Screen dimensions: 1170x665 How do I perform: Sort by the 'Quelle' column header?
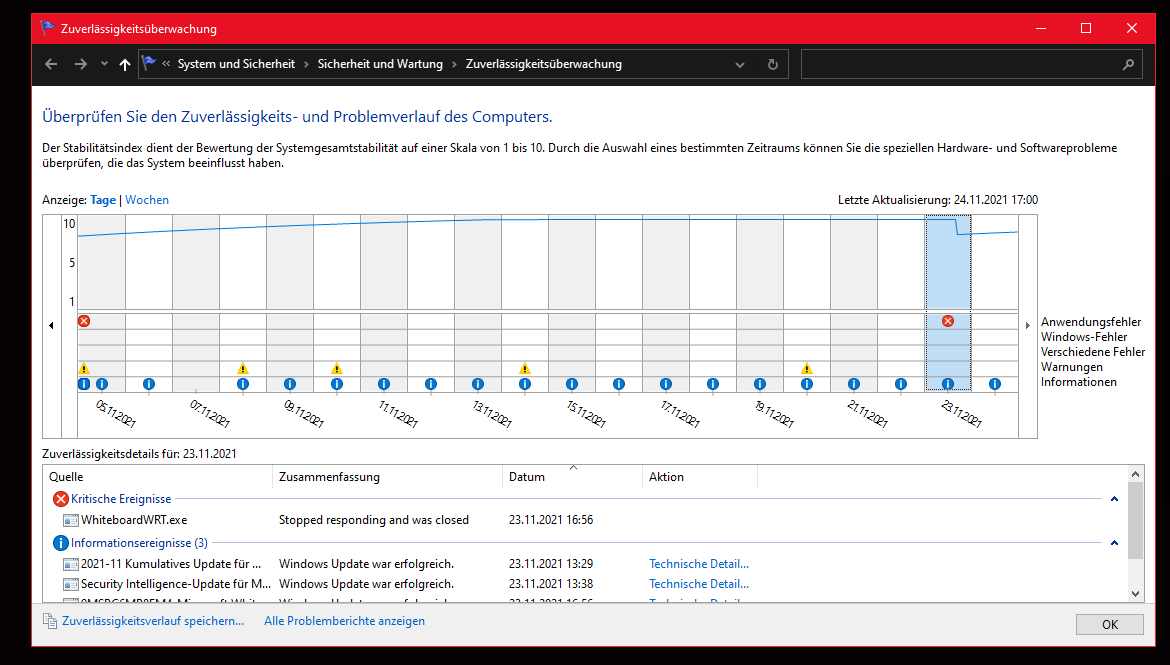[x=158, y=477]
